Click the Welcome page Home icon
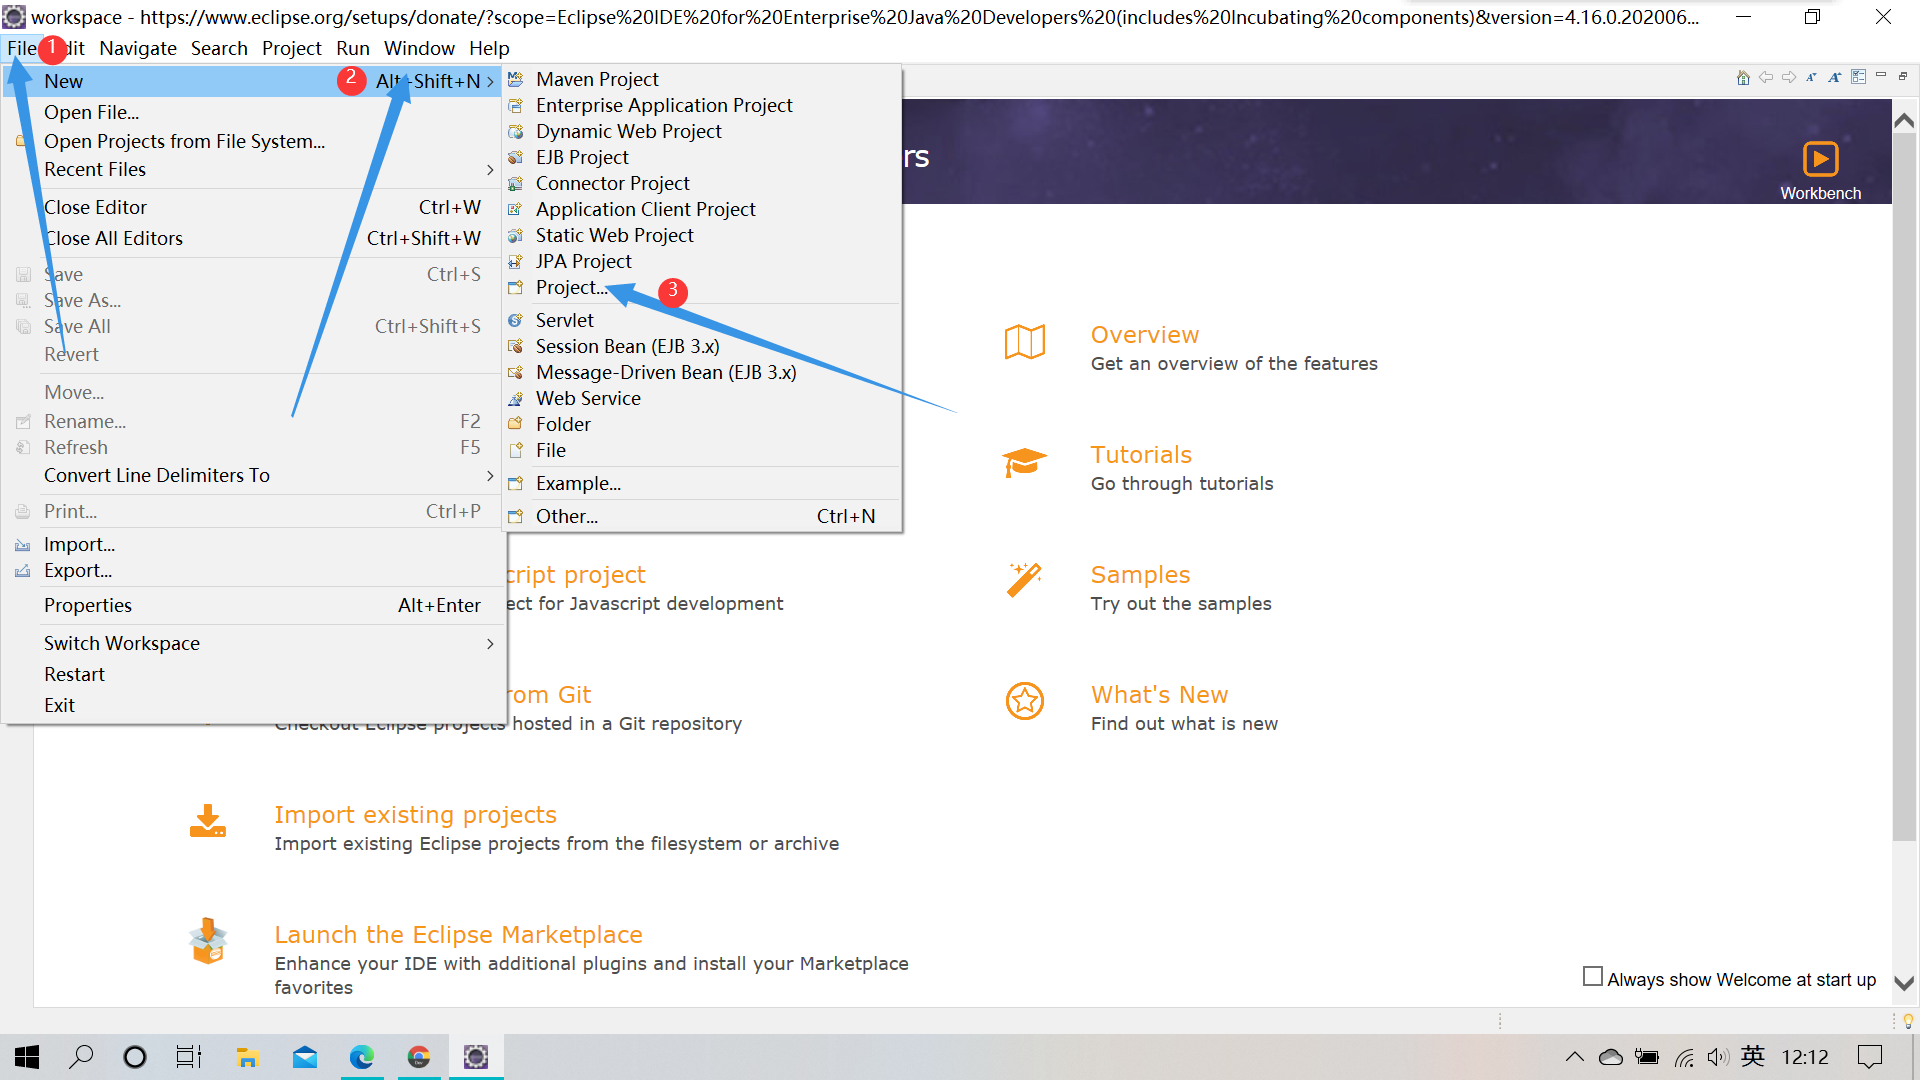Image resolution: width=1920 pixels, height=1080 pixels. [x=1743, y=77]
